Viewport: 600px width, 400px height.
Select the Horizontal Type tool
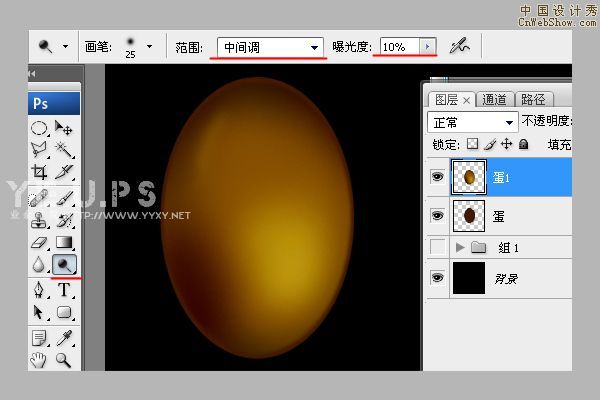[x=64, y=290]
